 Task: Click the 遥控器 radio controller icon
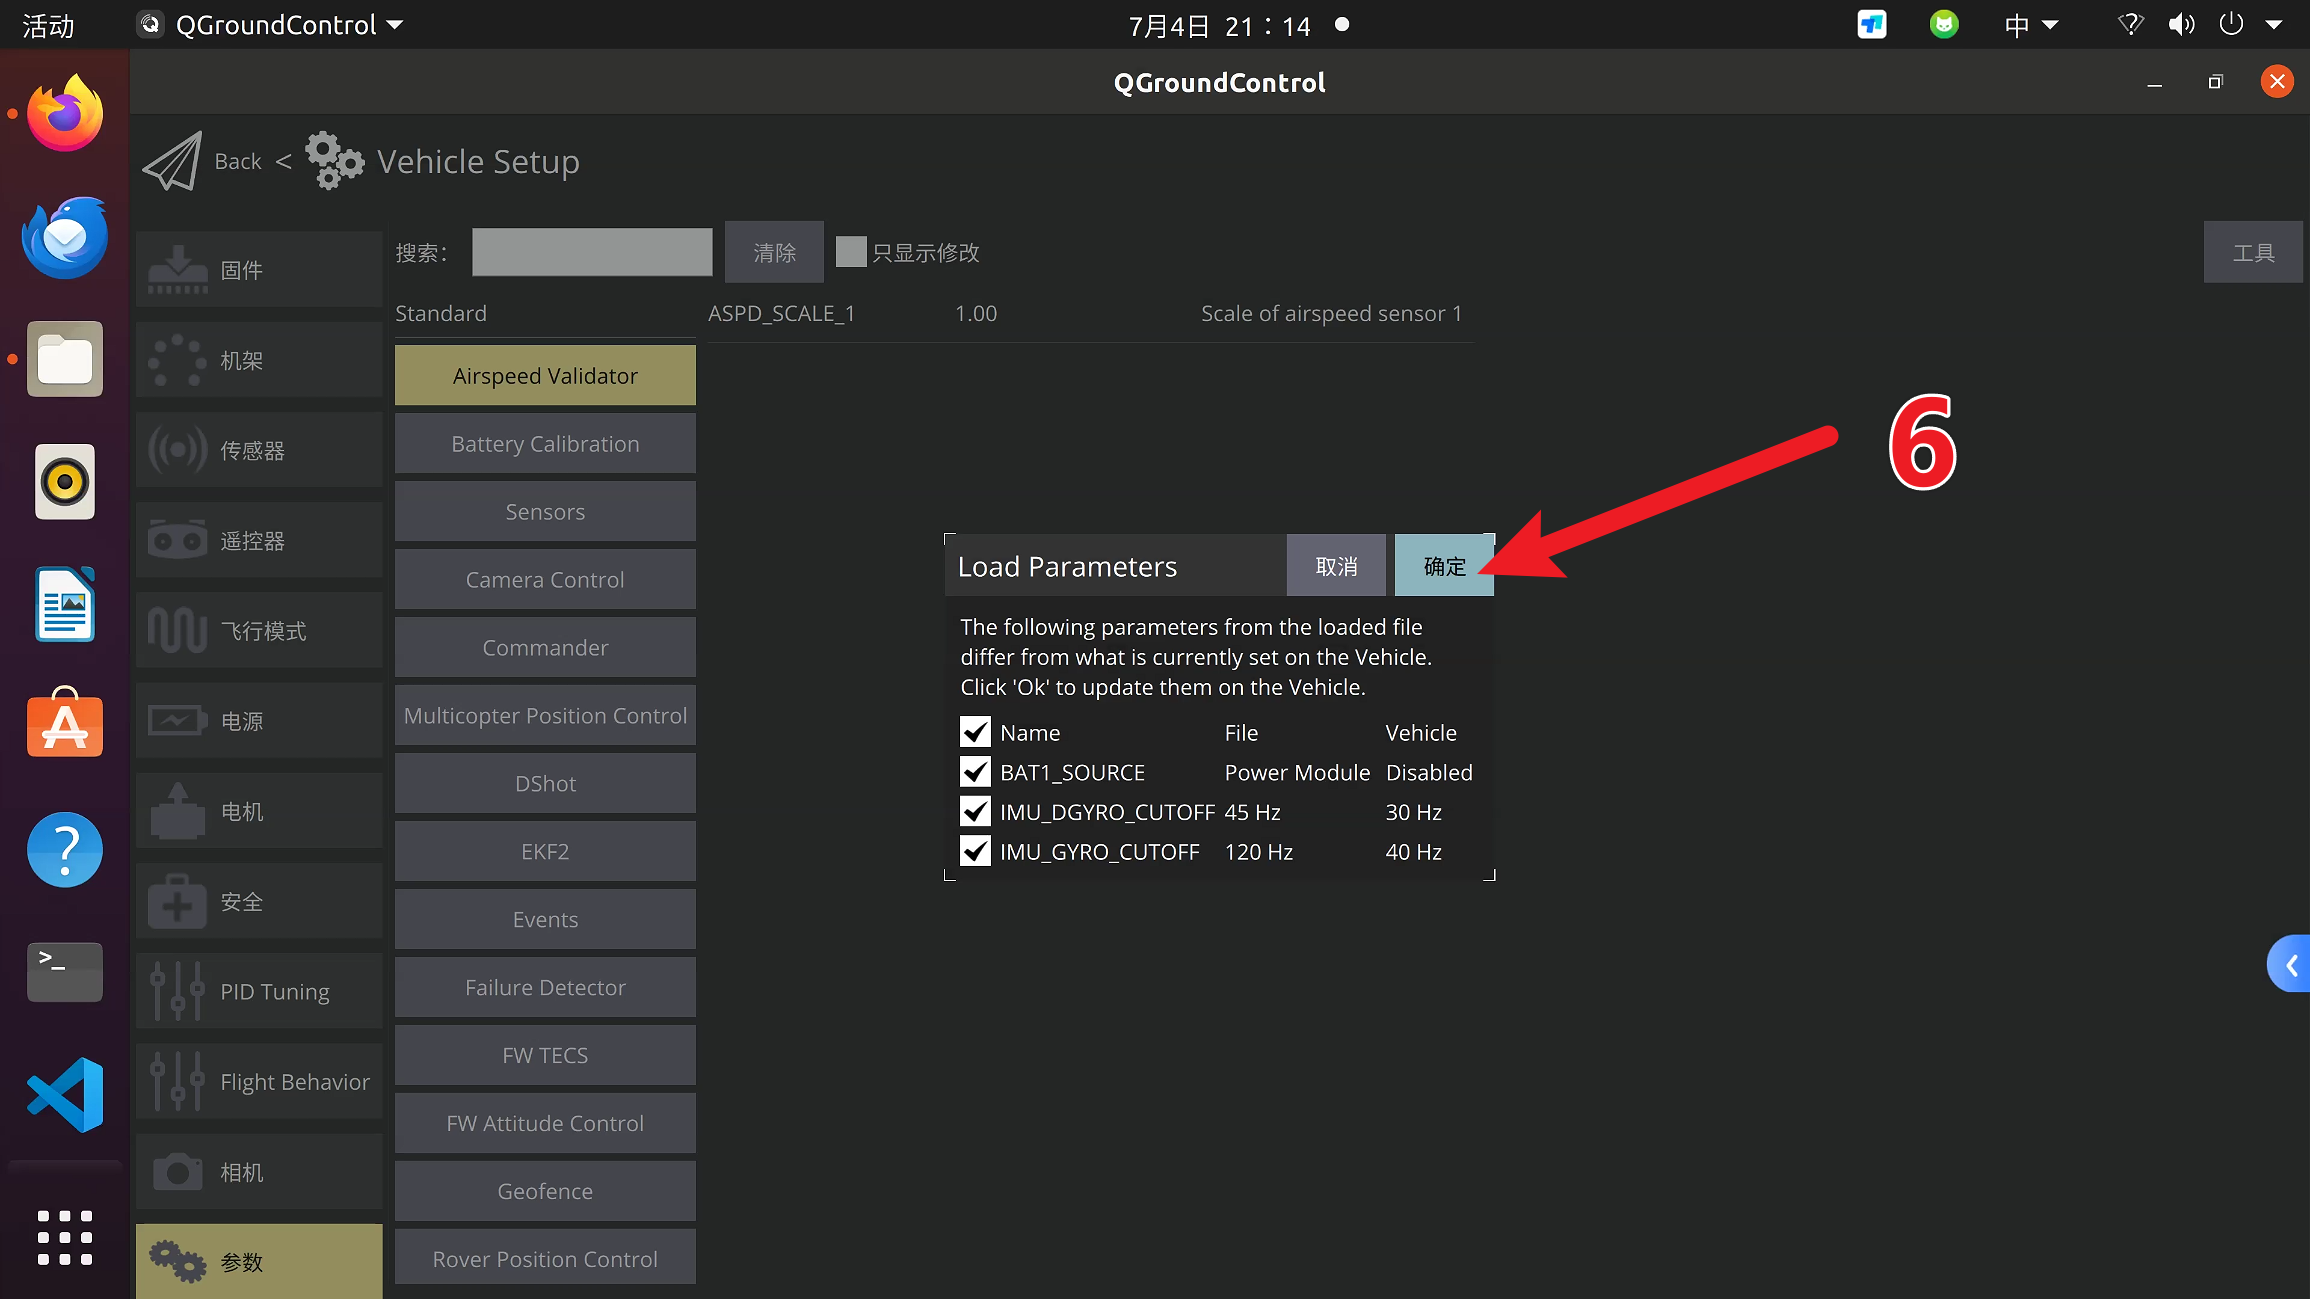[177, 540]
